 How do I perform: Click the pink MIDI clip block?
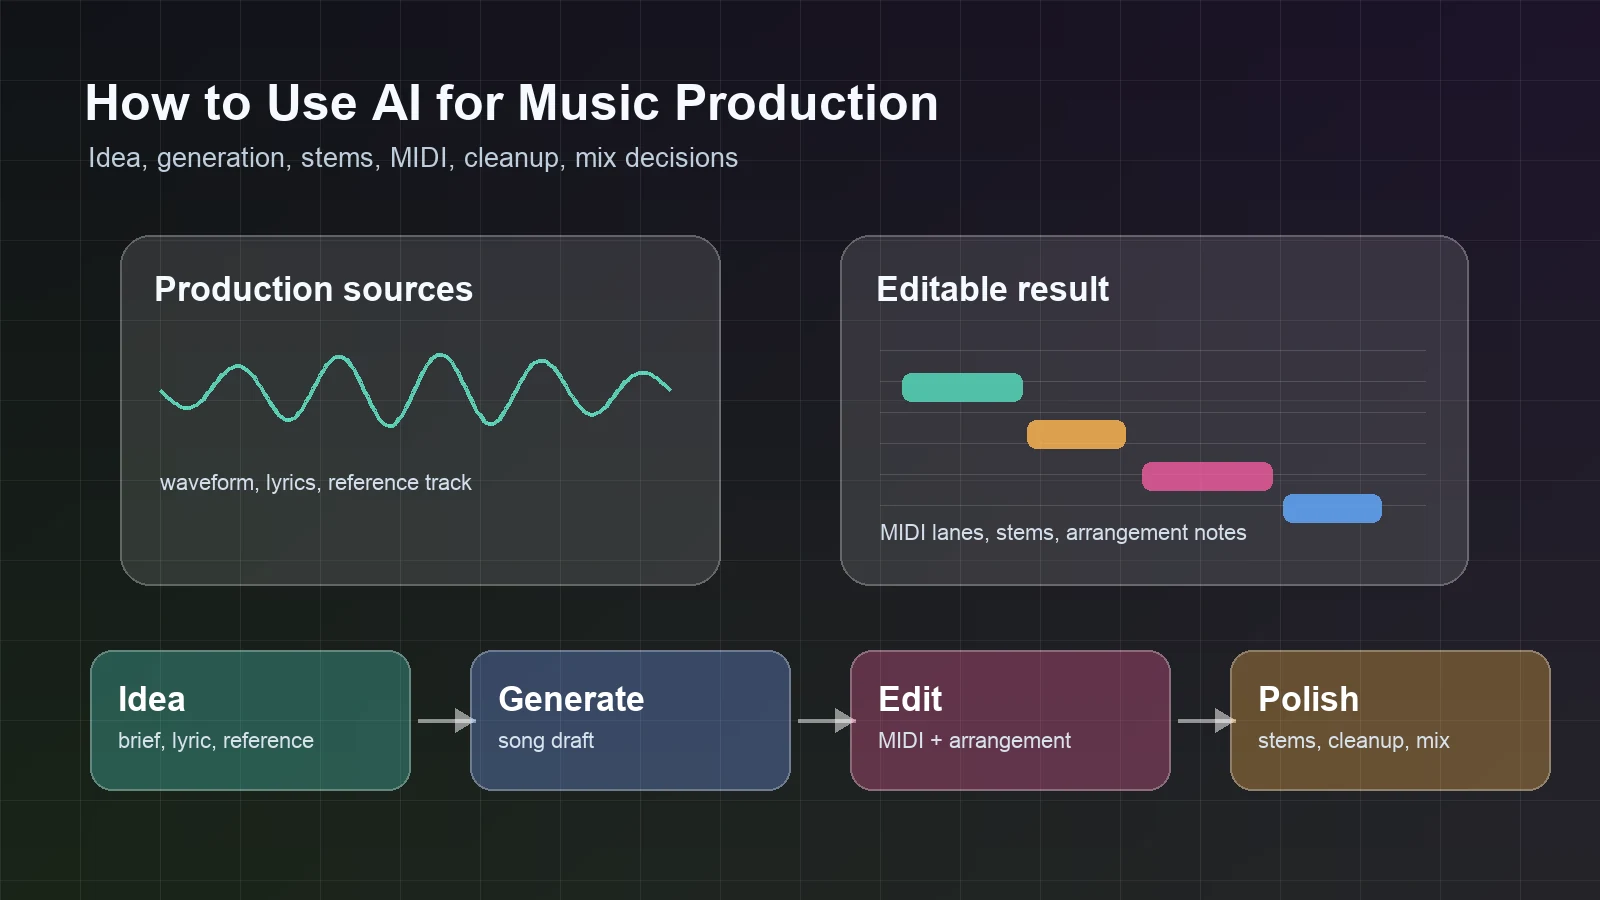(x=1207, y=476)
